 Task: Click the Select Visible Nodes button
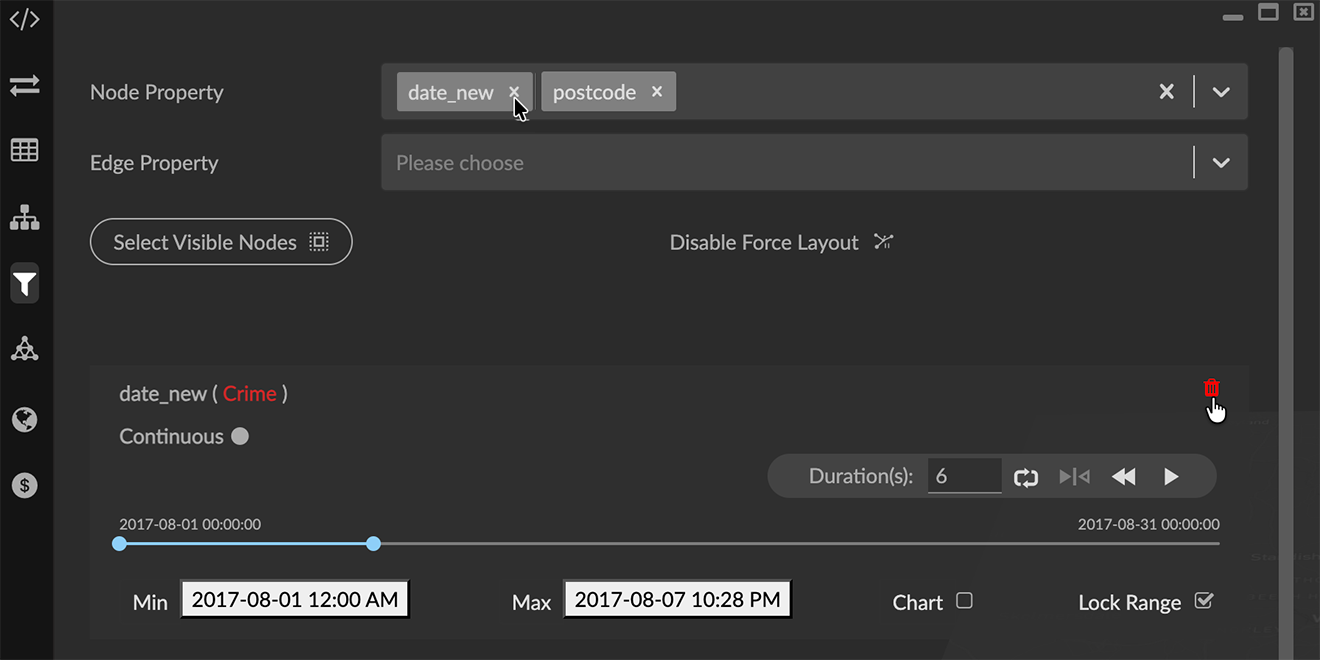[x=221, y=242]
